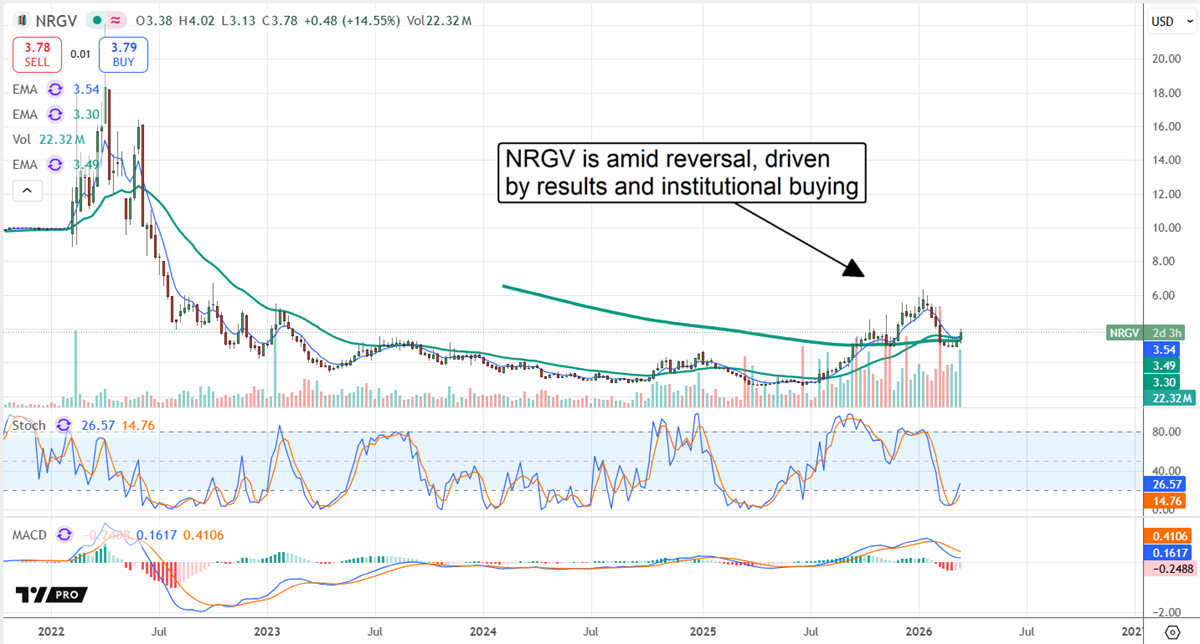Screen dimensions: 1200x644
Task: Click the refresh loop icon beside EMA 3.54
Action: click(54, 89)
